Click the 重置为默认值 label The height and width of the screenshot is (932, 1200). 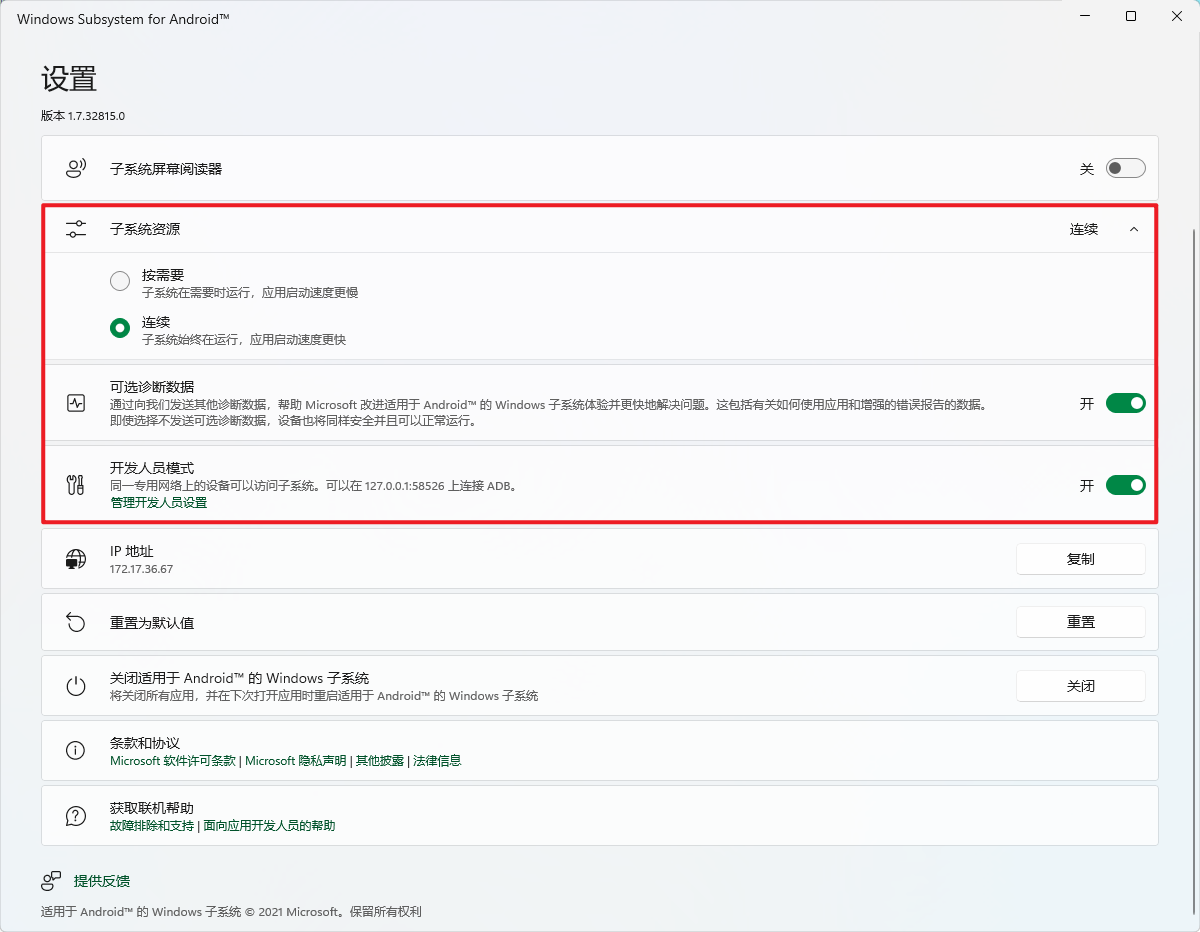point(152,623)
